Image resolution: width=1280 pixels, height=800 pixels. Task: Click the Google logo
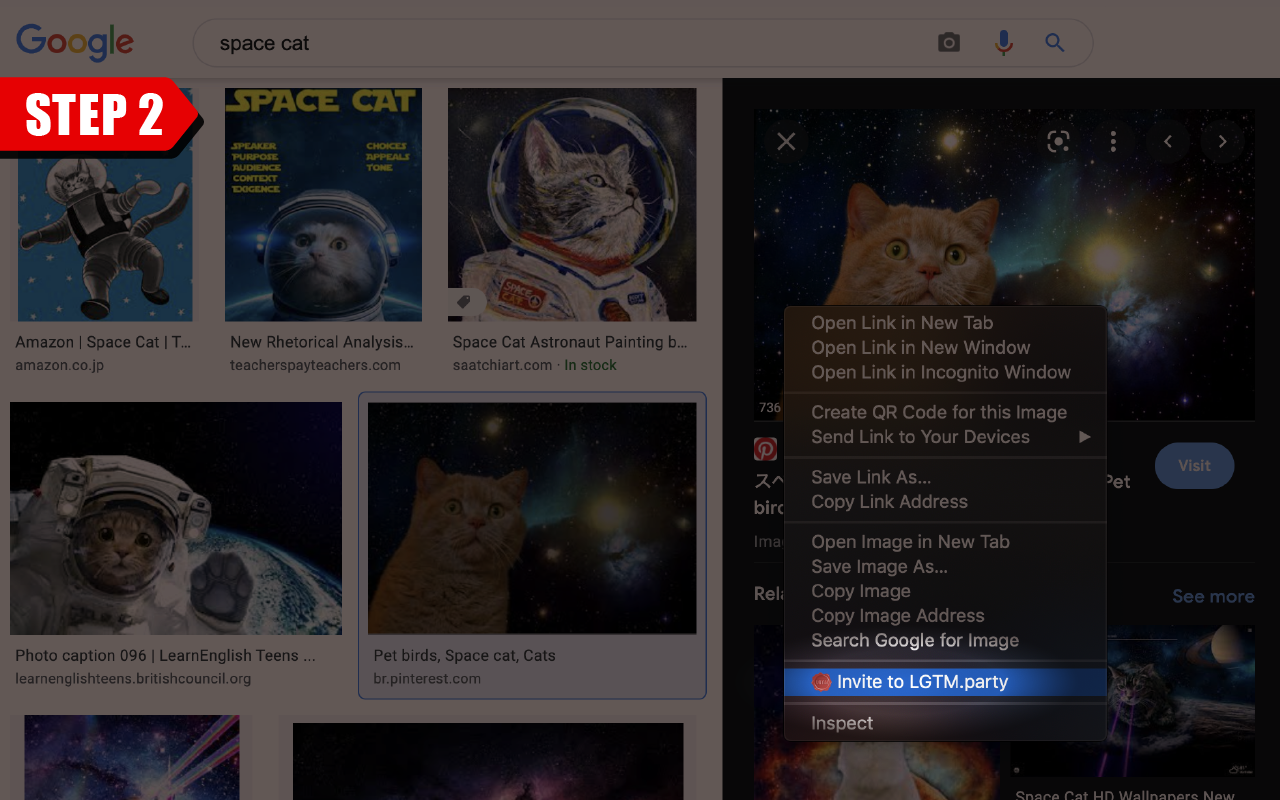[75, 42]
